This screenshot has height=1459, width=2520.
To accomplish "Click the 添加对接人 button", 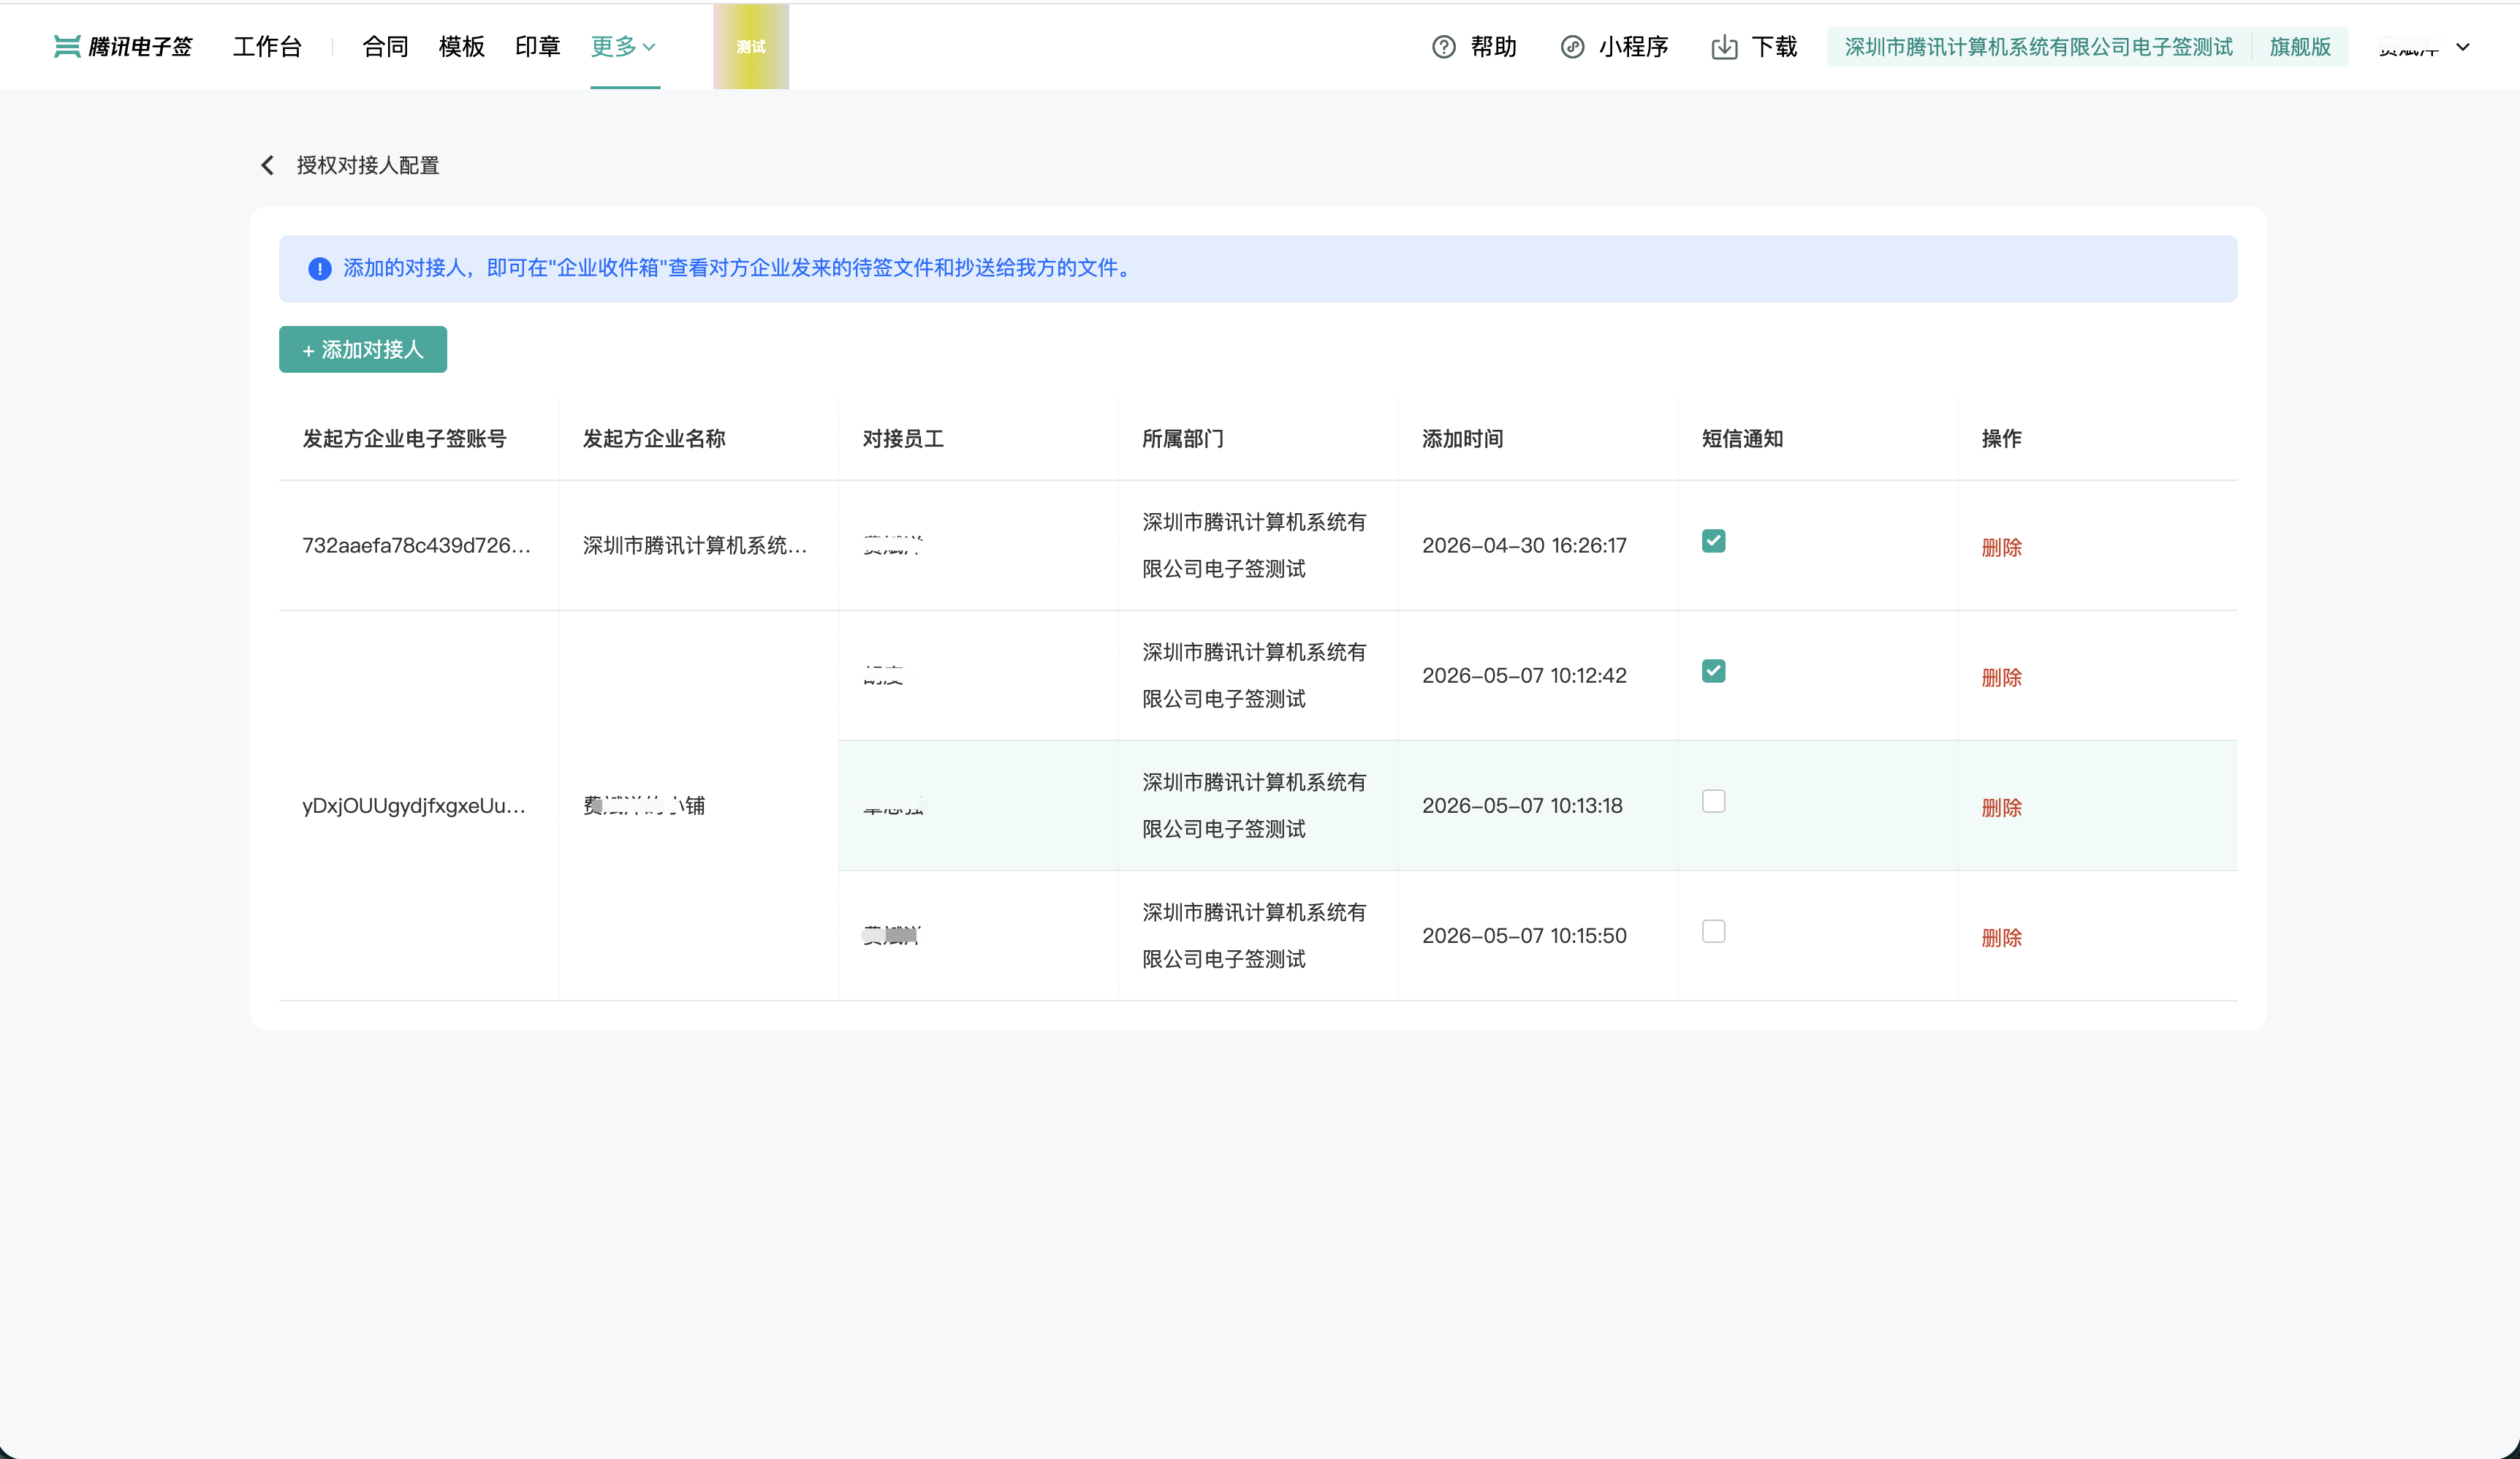I will 363,350.
